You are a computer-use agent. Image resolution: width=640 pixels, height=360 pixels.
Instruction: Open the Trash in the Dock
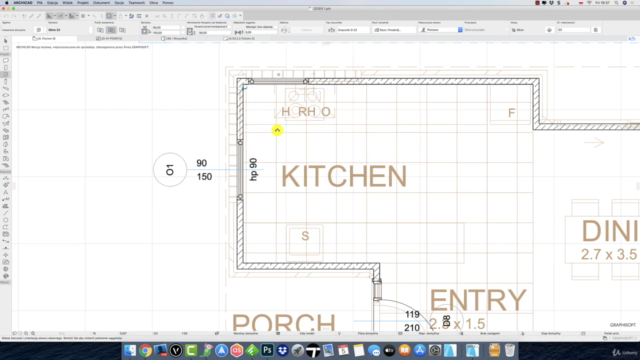(x=510, y=350)
